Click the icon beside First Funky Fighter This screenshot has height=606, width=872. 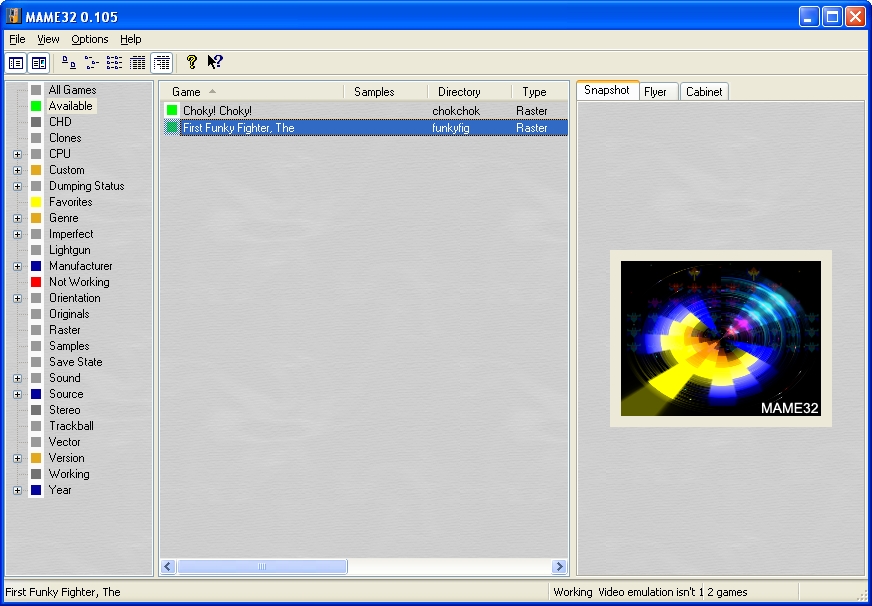coord(172,128)
